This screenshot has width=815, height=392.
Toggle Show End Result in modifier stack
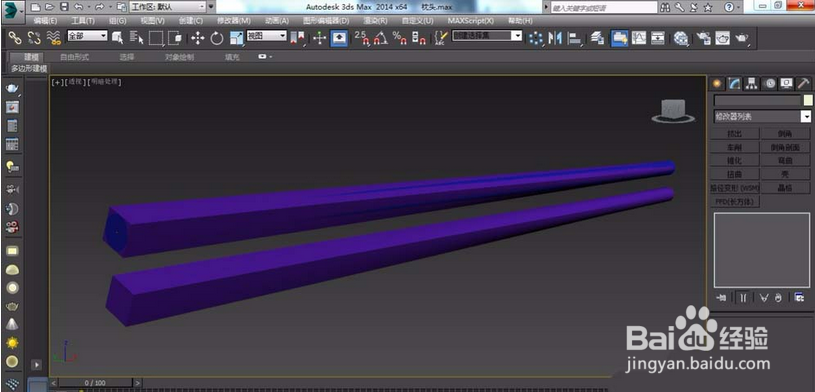[743, 297]
